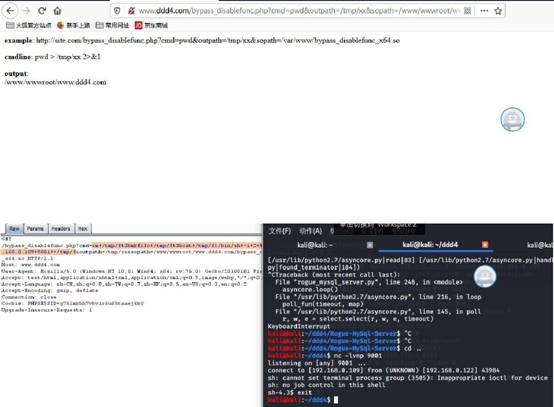
Task: Click the forward navigation arrow
Action: [x=26, y=11]
